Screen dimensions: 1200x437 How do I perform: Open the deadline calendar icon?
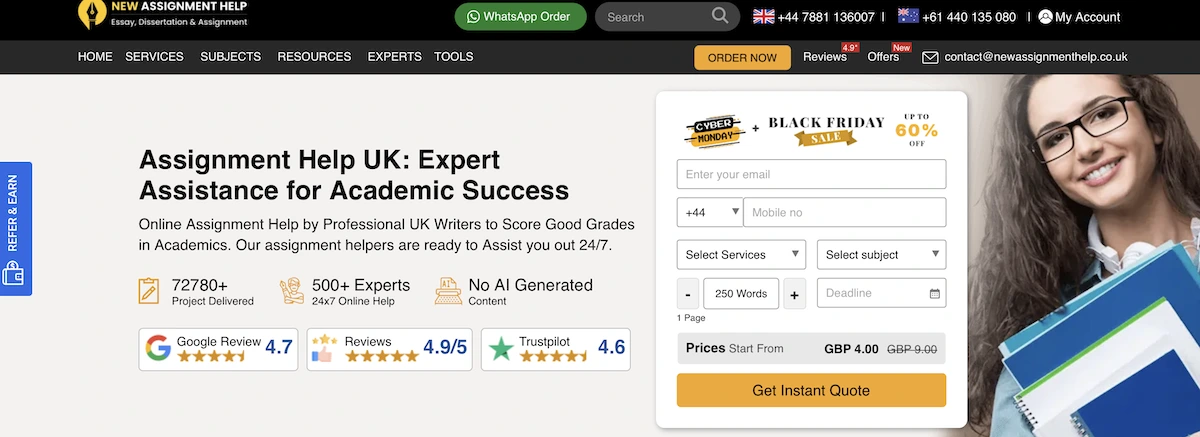[934, 294]
